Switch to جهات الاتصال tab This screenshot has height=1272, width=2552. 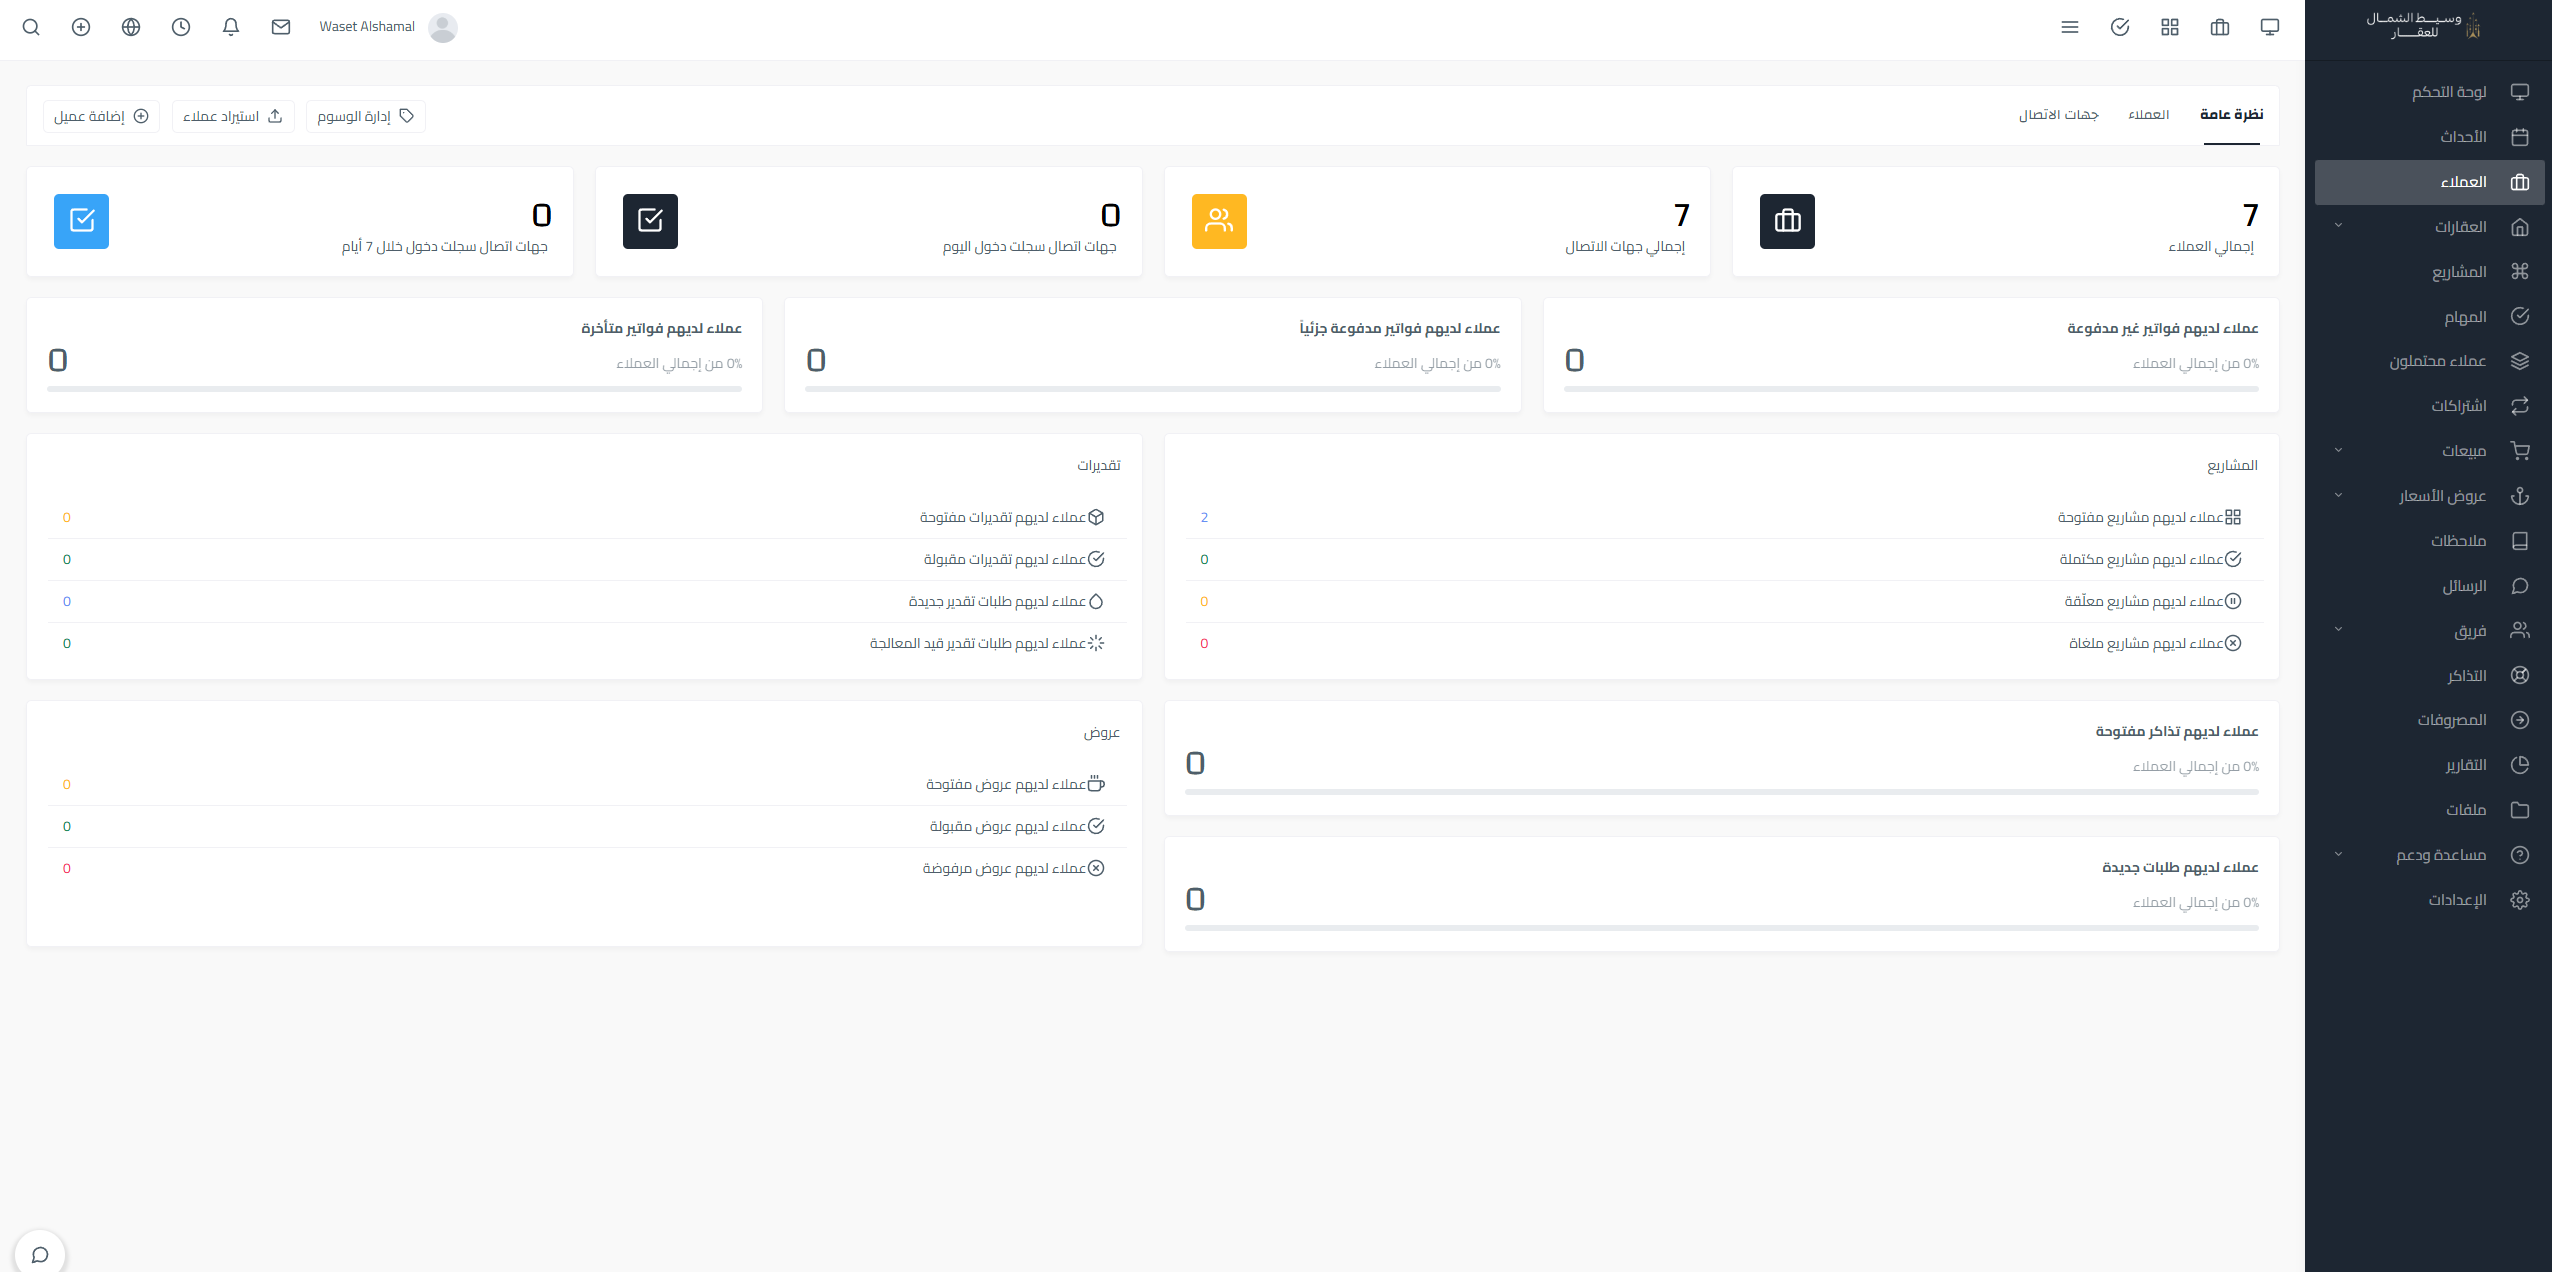click(x=2058, y=115)
